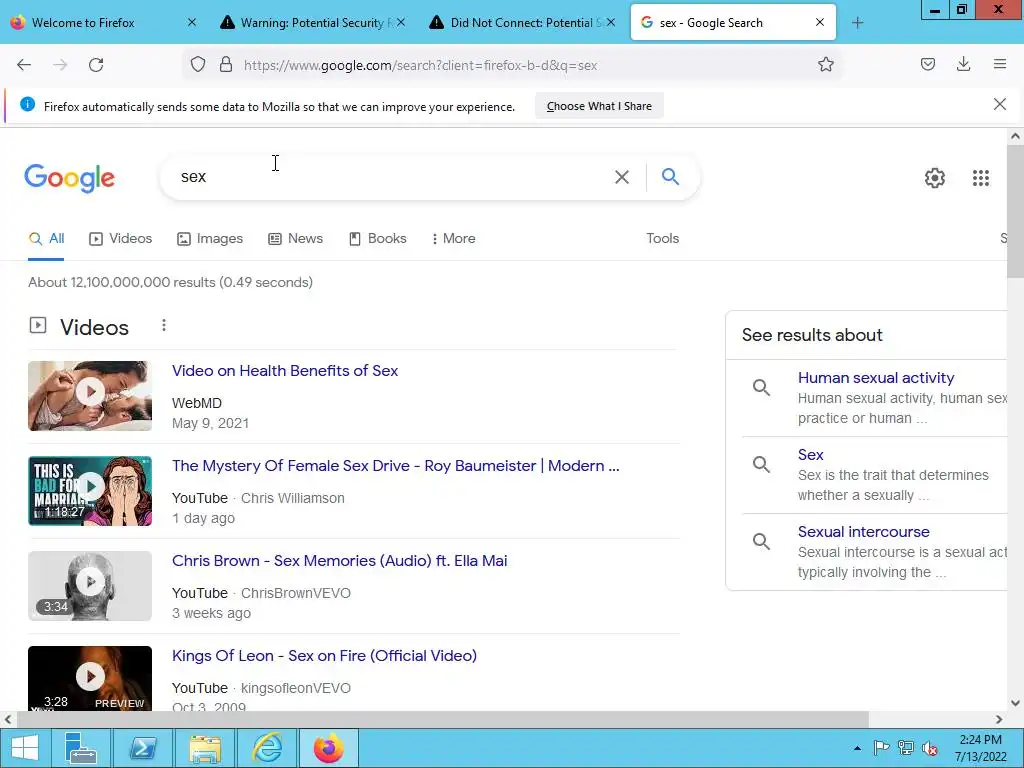Click Choose What I Share button
The image size is (1024, 768).
599,106
